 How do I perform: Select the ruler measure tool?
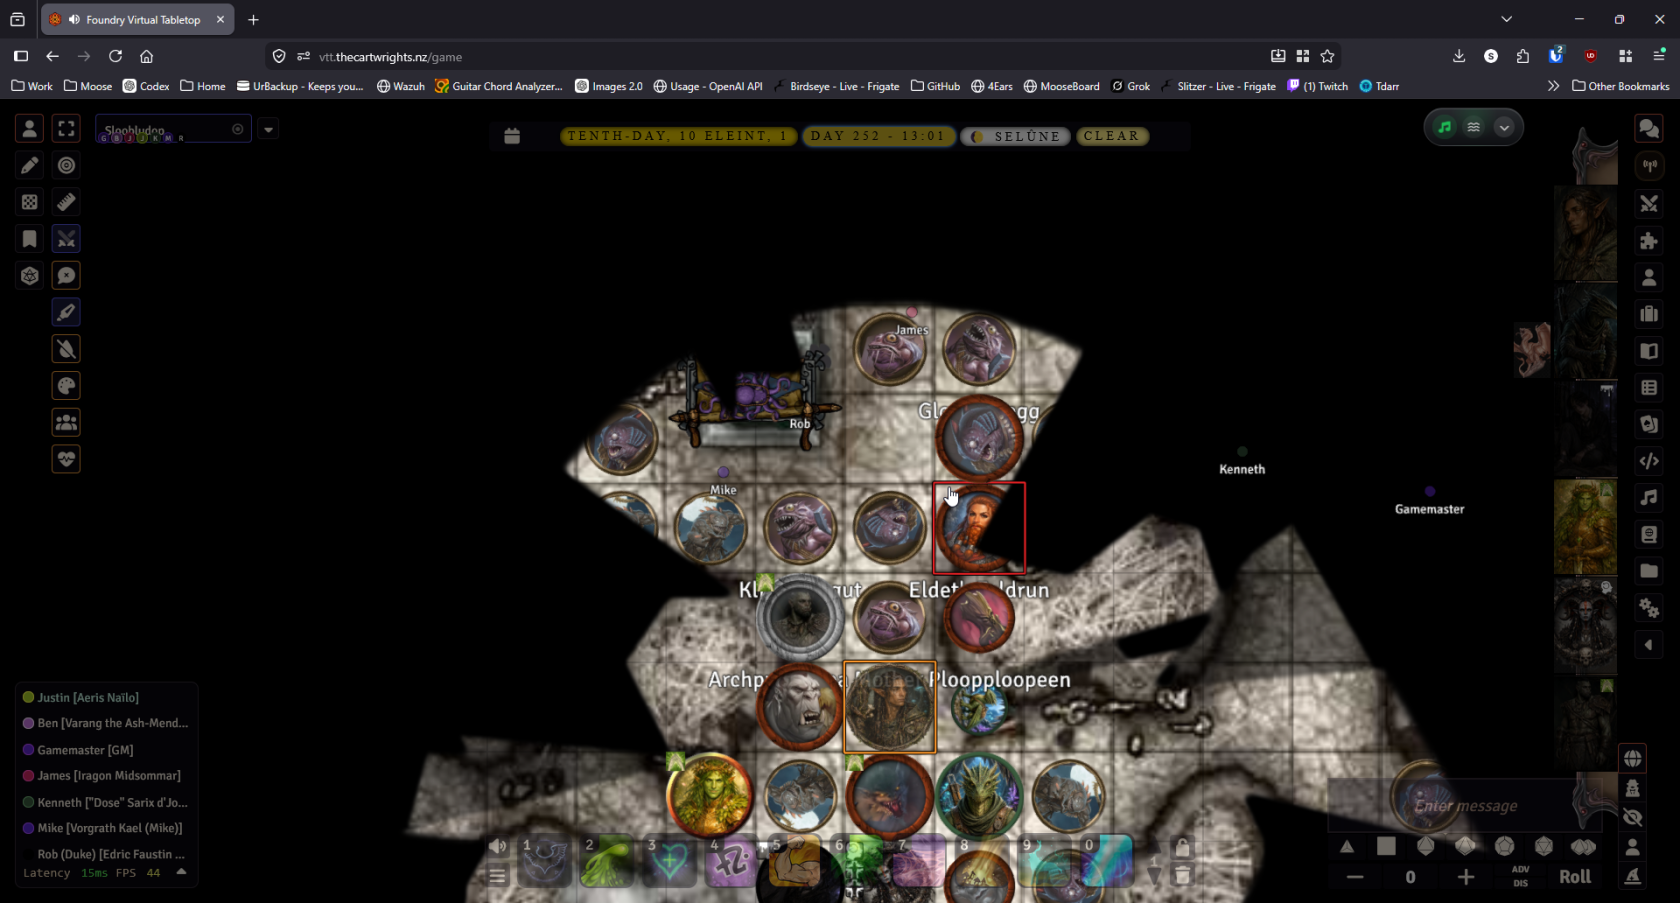pyautogui.click(x=66, y=202)
